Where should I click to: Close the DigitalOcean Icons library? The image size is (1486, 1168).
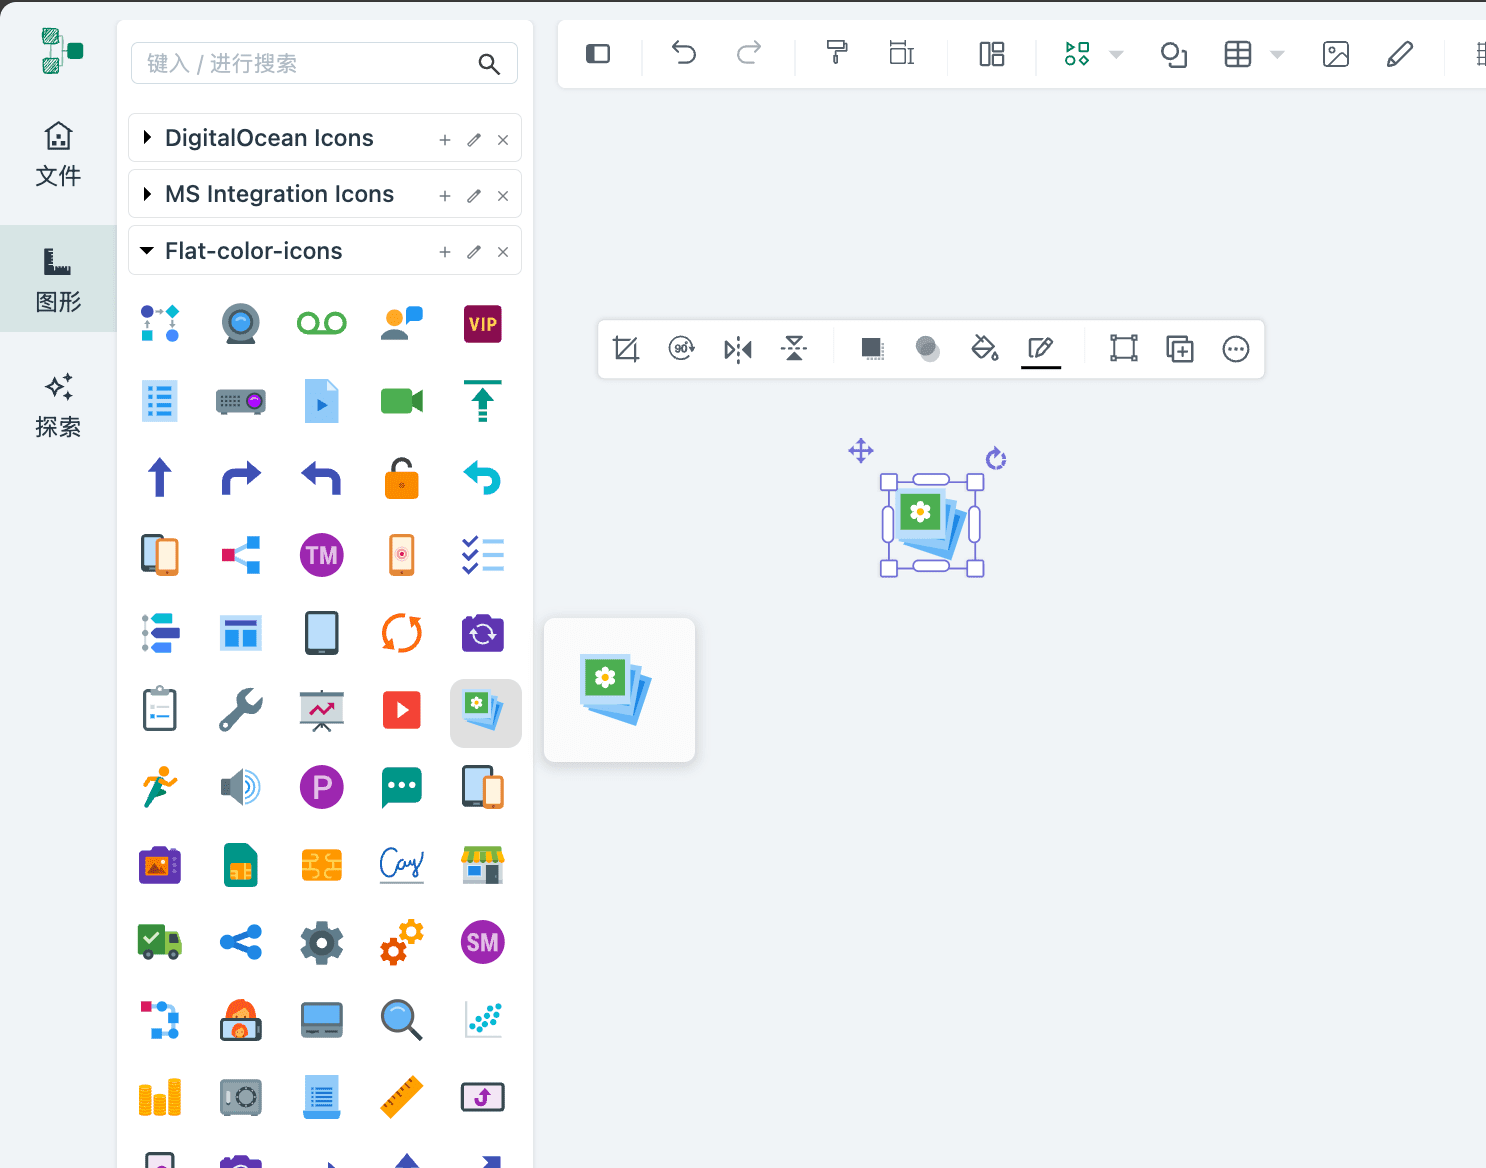click(x=503, y=140)
